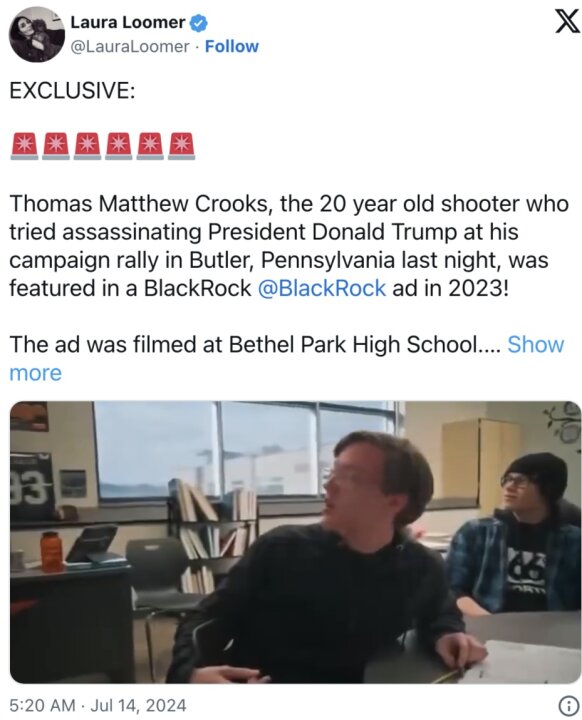Click the Laura Loomer display name
This screenshot has height=720, width=582.
128,22
